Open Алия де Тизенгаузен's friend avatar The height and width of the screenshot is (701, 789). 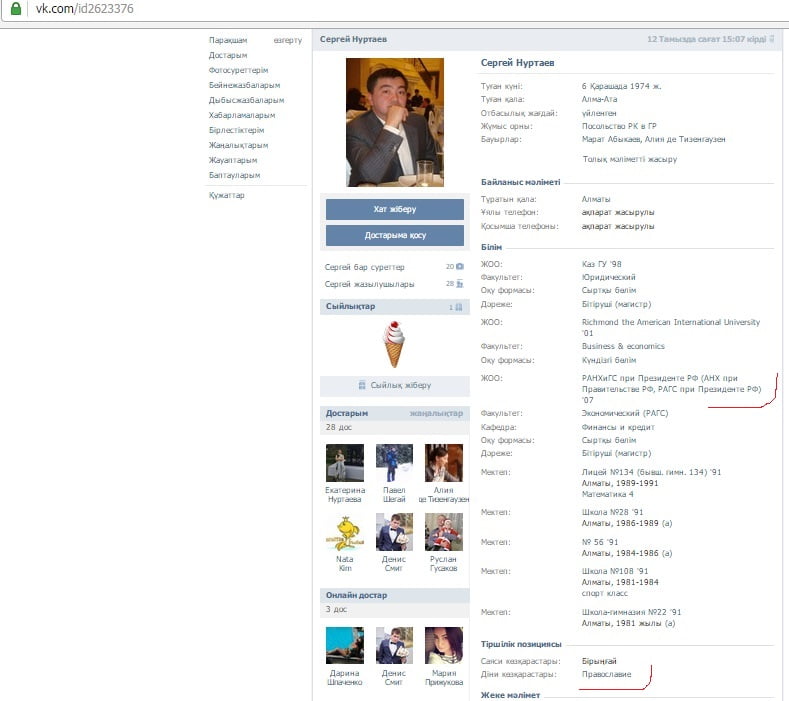click(x=443, y=462)
